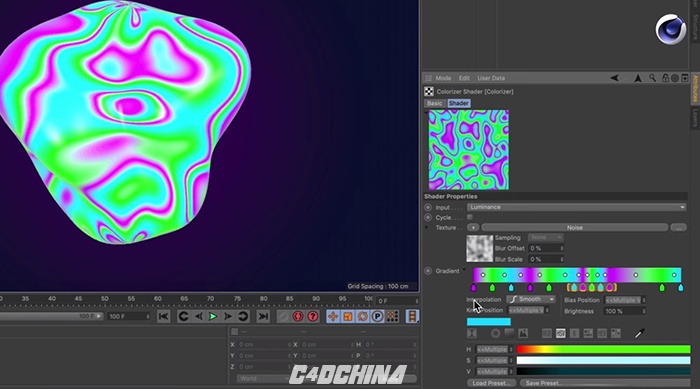Click the Gradient animation dot
This screenshot has width=700, height=389.
(x=428, y=271)
